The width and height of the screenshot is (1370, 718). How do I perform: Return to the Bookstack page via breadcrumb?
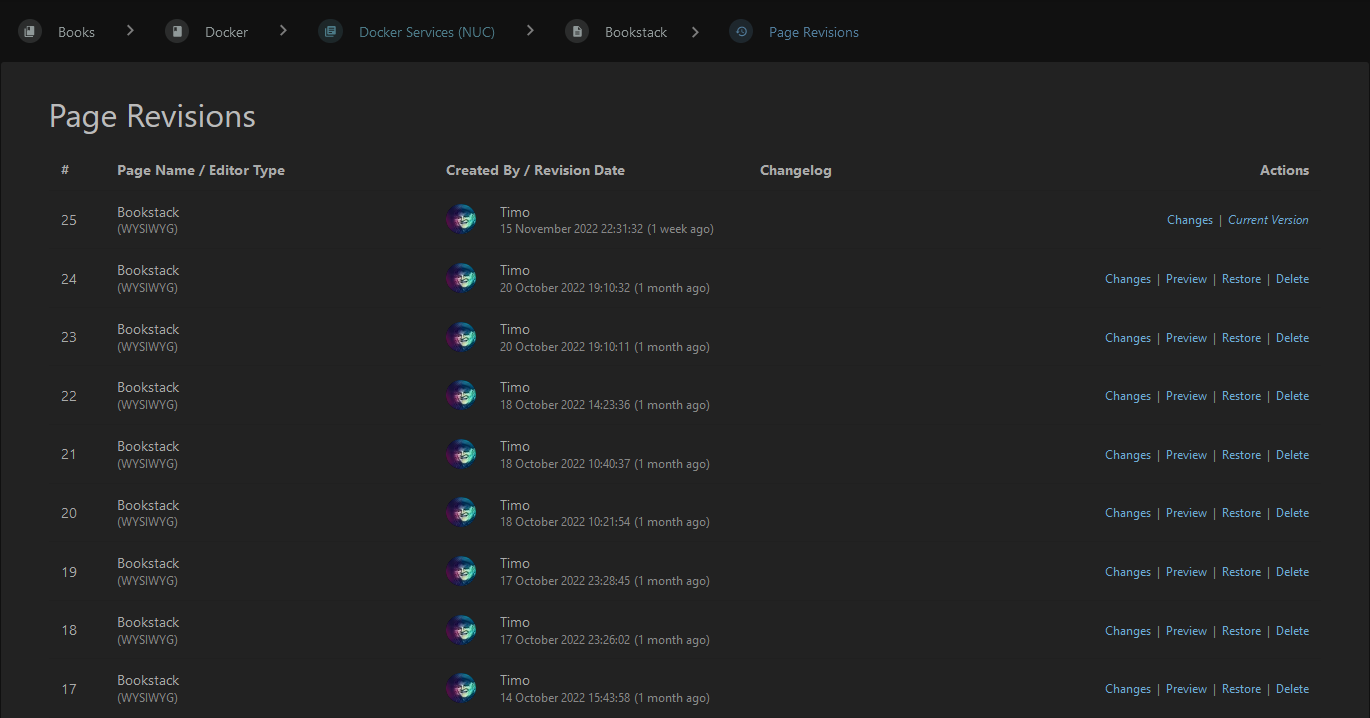[x=638, y=31]
